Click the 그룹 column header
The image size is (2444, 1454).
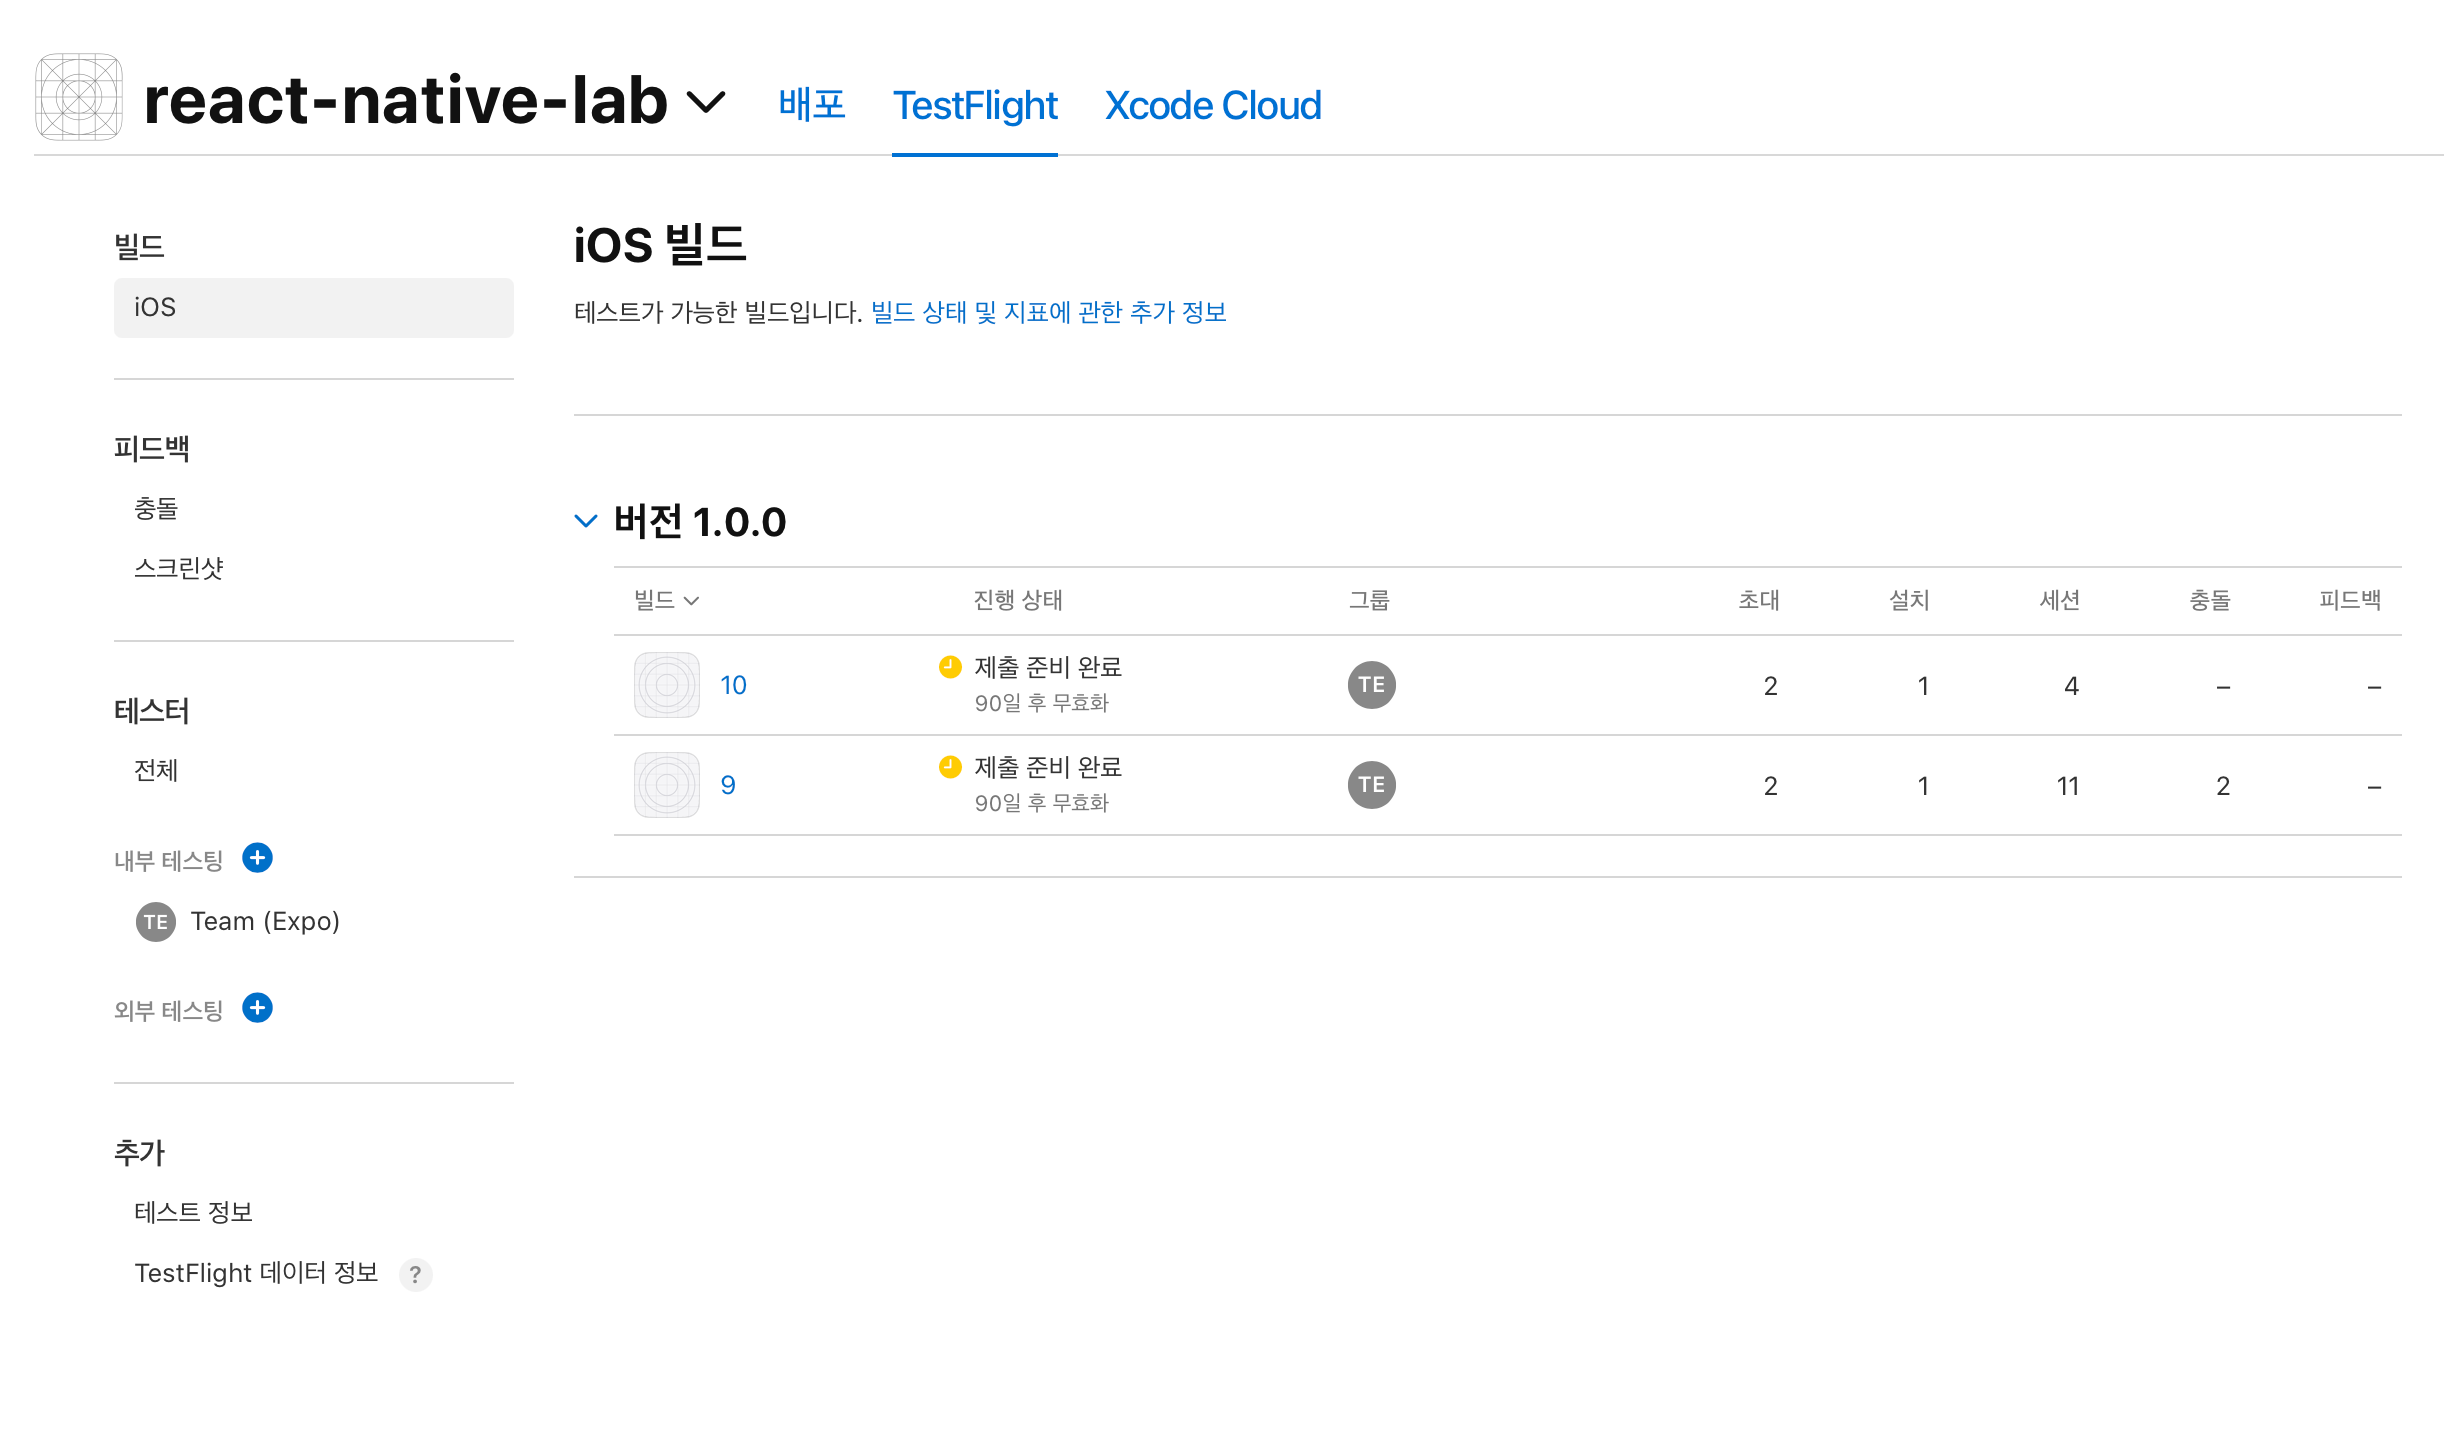[1369, 600]
